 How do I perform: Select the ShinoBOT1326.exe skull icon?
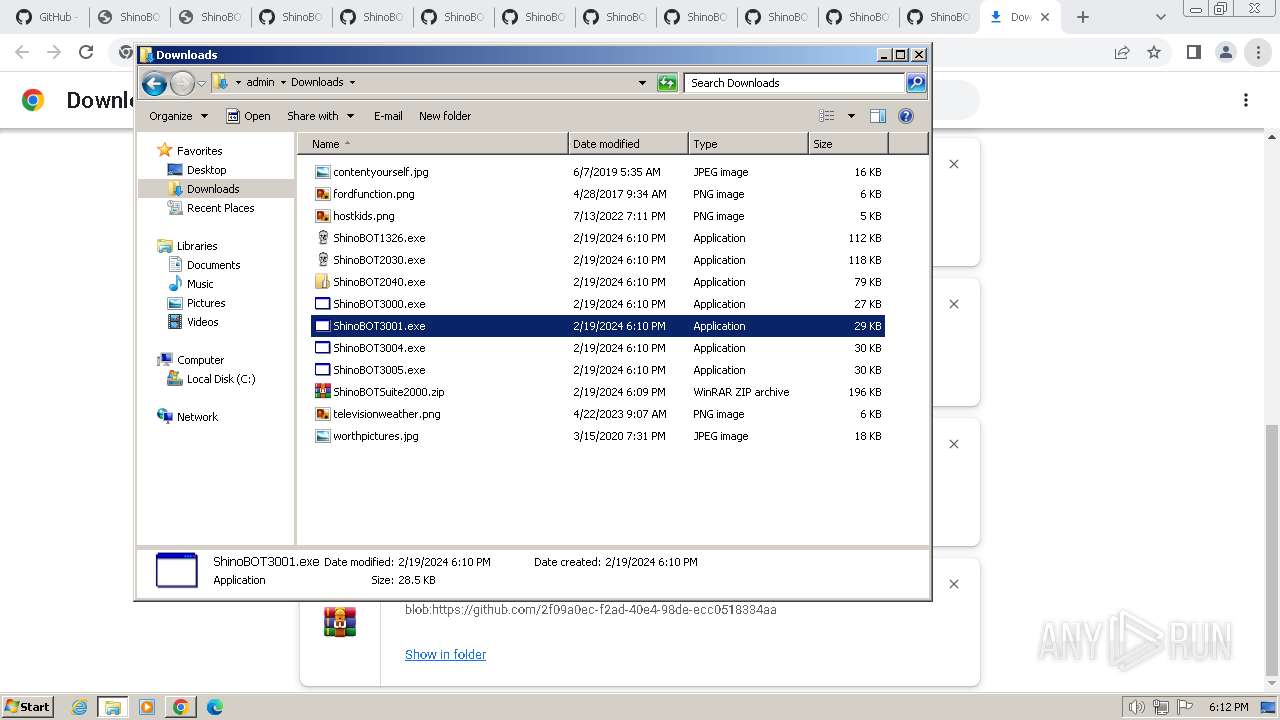[x=322, y=238]
